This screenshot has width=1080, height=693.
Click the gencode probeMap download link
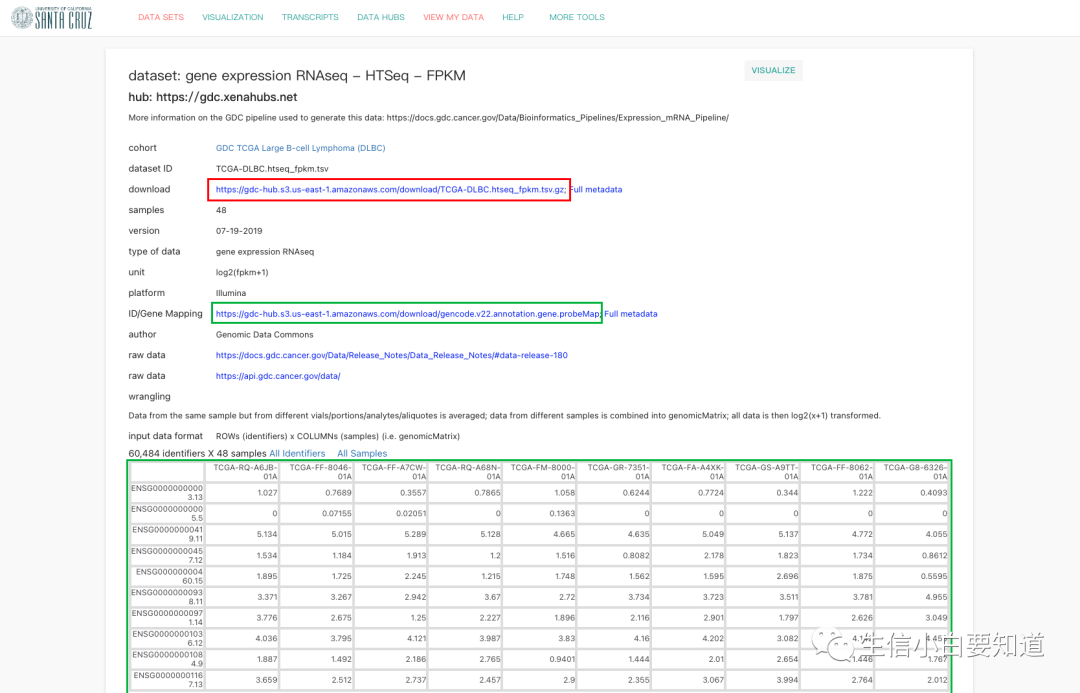408,313
